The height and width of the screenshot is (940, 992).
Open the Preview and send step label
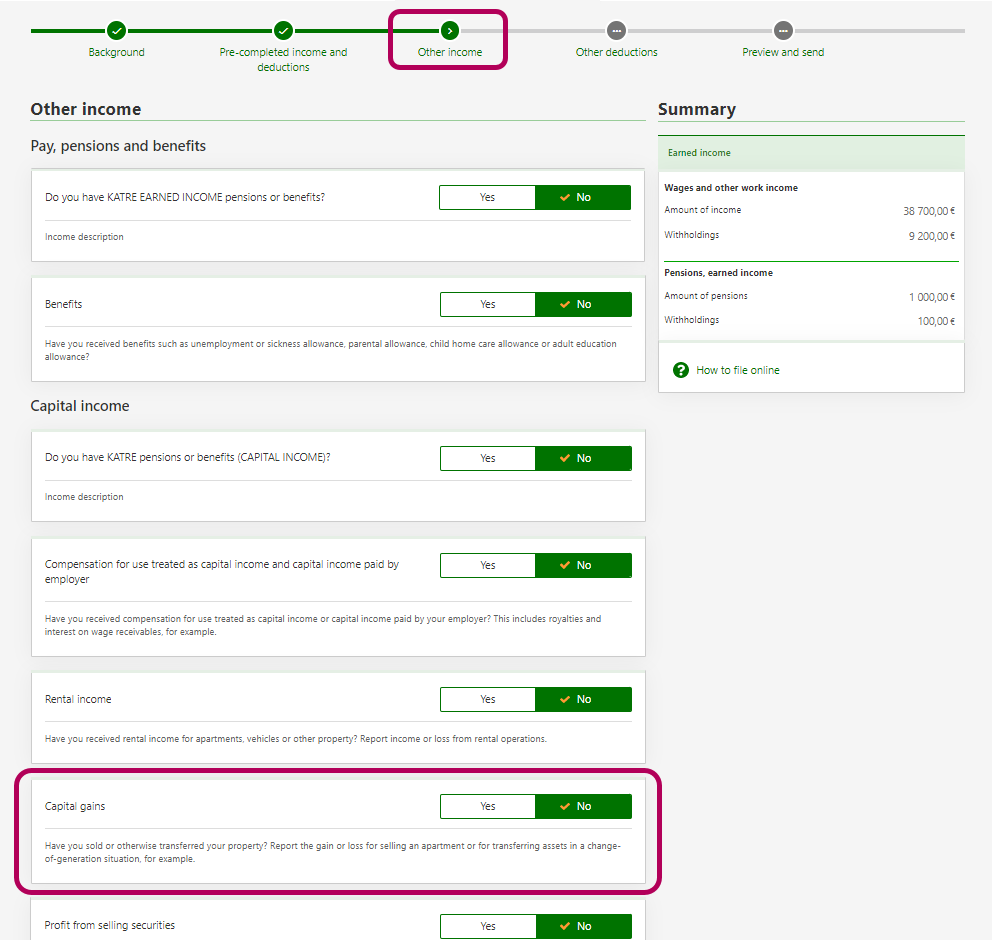pyautogui.click(x=783, y=52)
